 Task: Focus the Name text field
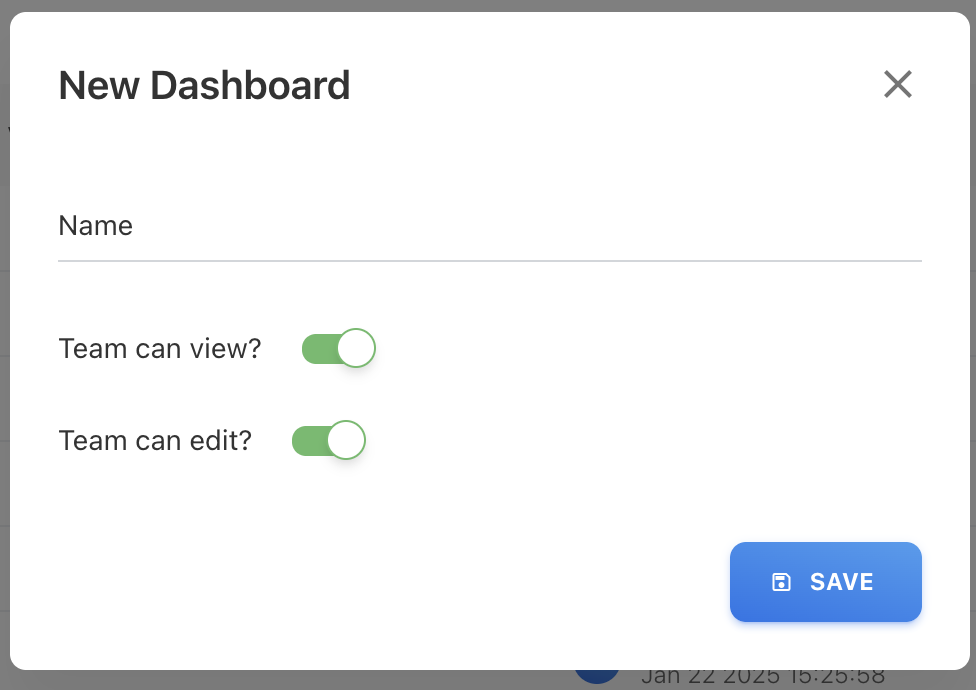tap(490, 228)
